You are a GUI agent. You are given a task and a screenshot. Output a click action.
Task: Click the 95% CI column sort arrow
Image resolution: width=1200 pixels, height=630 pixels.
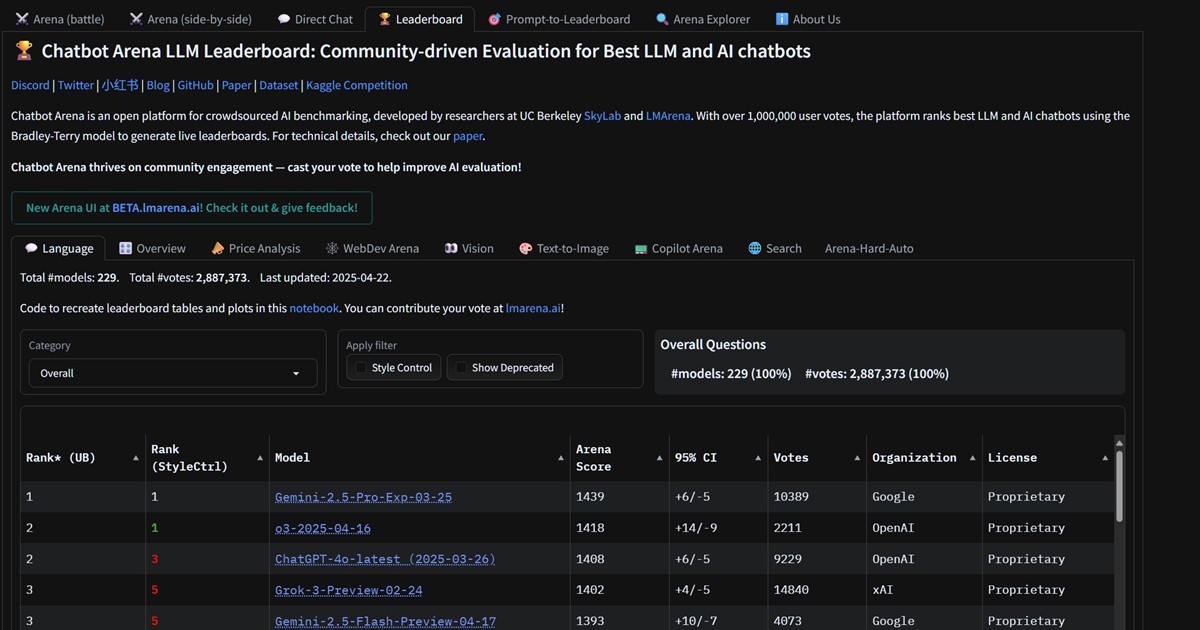(757, 458)
